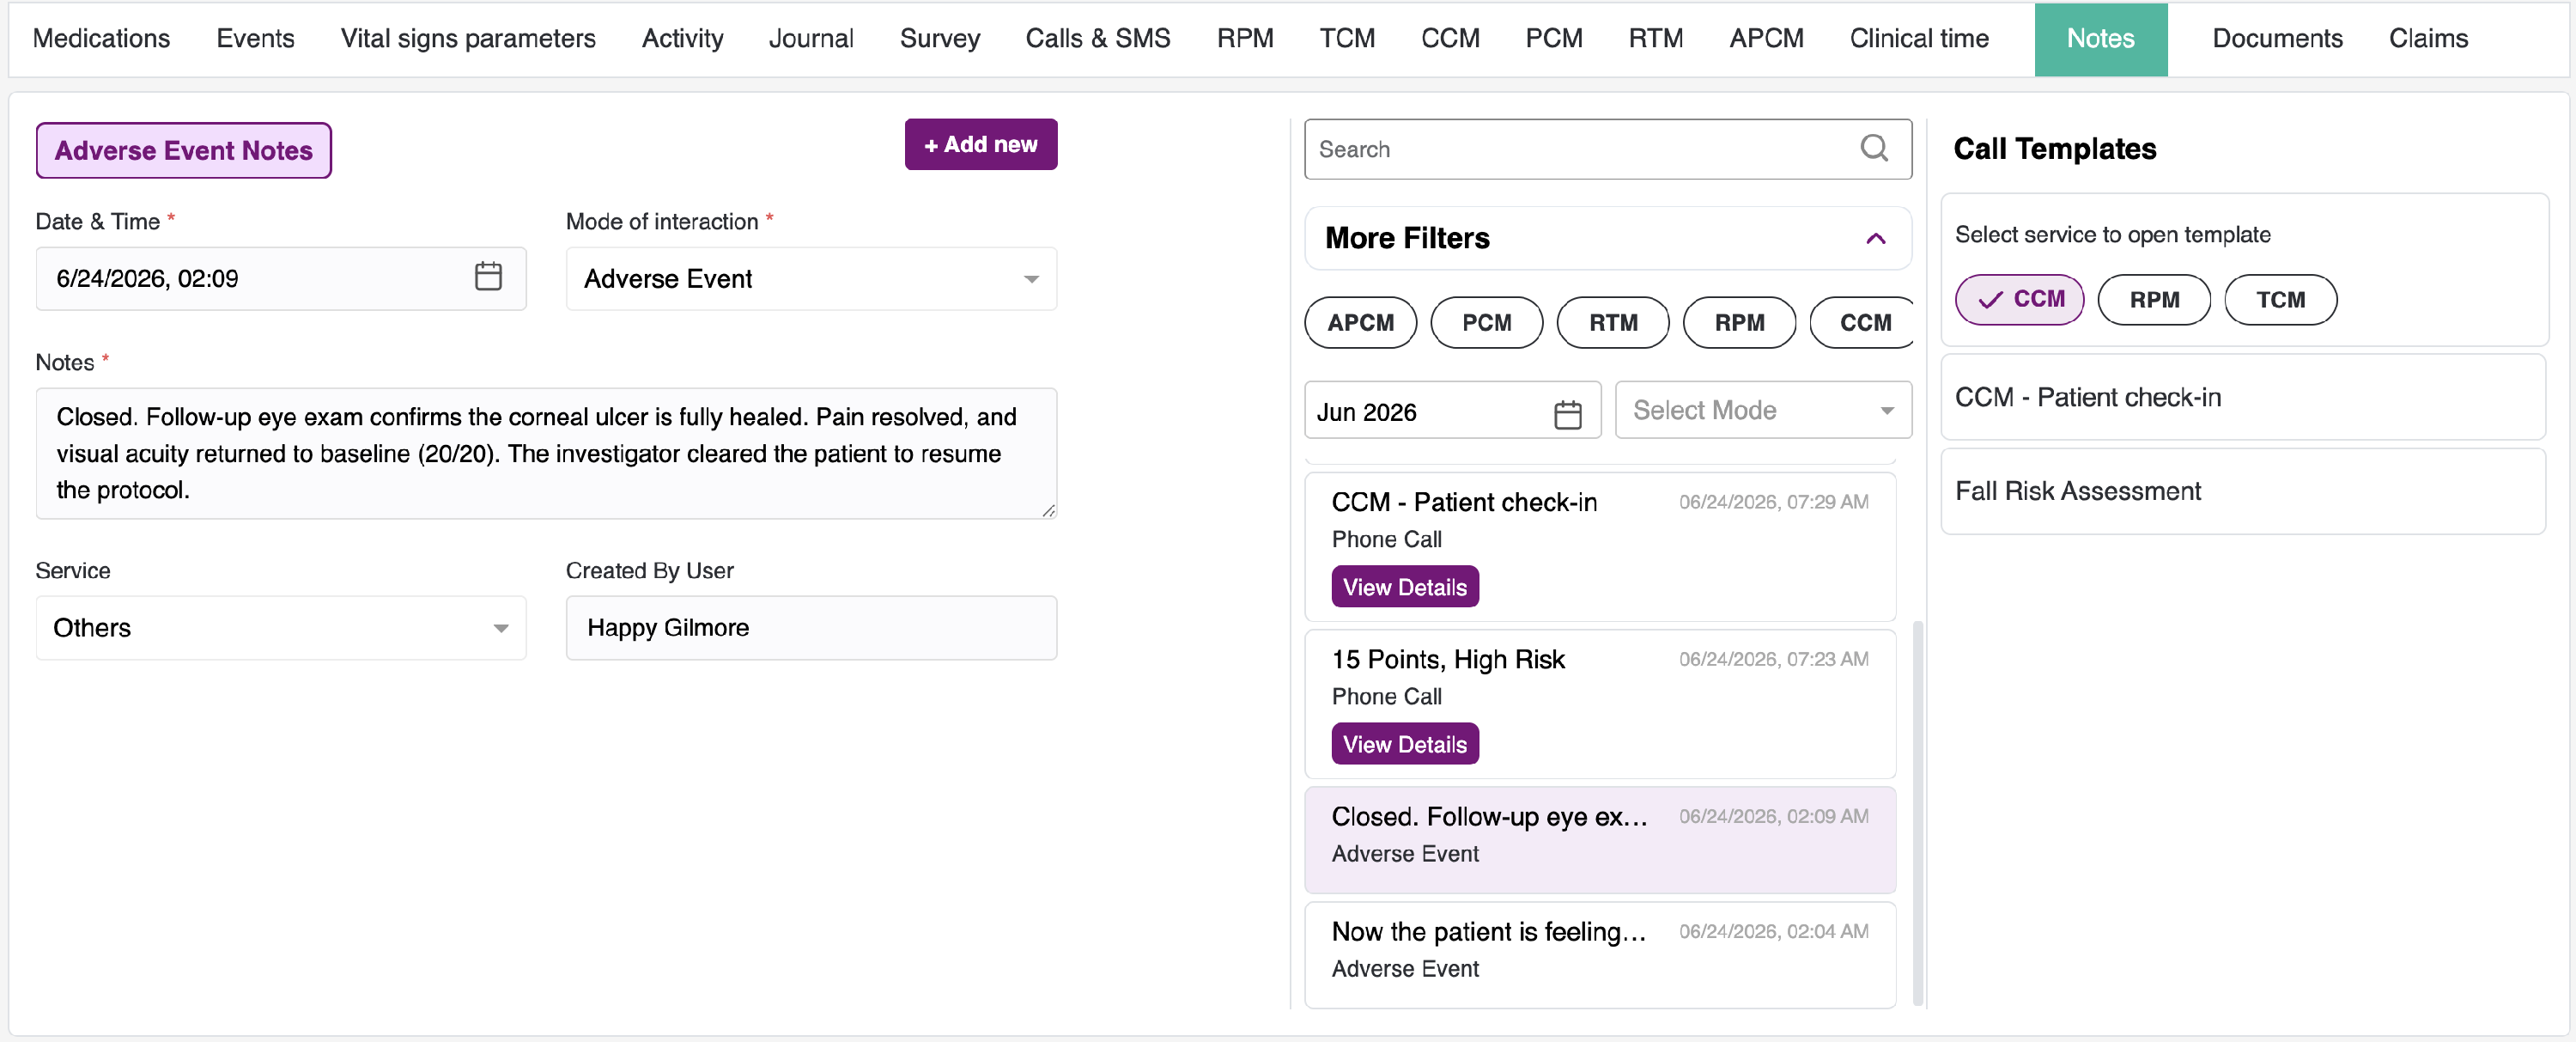View Details of 15 Points, High Risk note
The height and width of the screenshot is (1042, 2576).
tap(1404, 744)
